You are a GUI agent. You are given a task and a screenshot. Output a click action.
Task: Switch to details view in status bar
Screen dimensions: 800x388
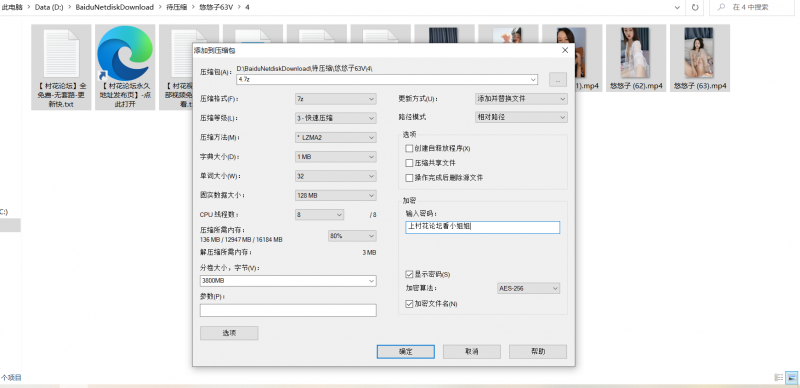(x=779, y=377)
